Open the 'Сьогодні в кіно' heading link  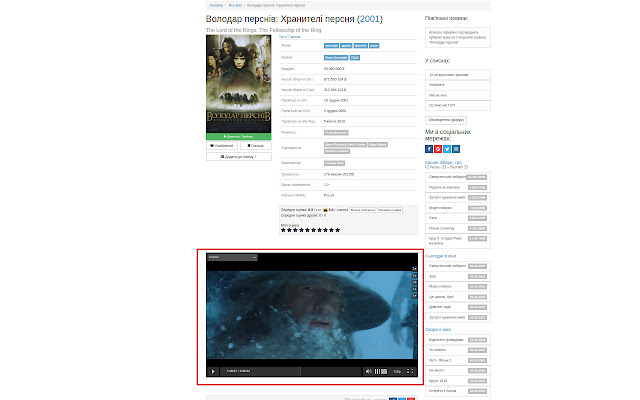point(440,256)
